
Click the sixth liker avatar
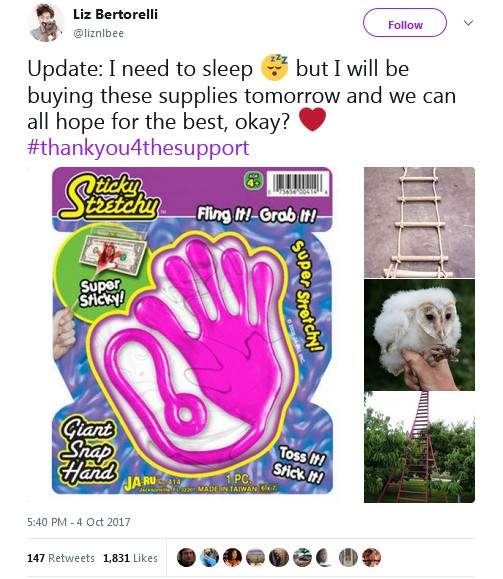pyautogui.click(x=302, y=558)
